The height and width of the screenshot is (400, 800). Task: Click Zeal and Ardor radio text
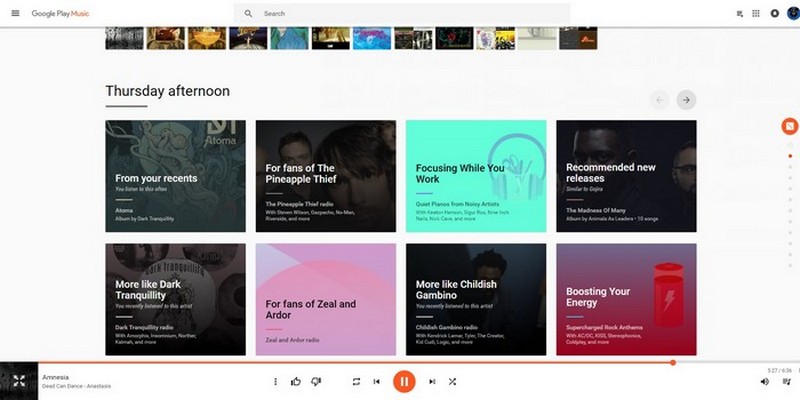pyautogui.click(x=292, y=340)
